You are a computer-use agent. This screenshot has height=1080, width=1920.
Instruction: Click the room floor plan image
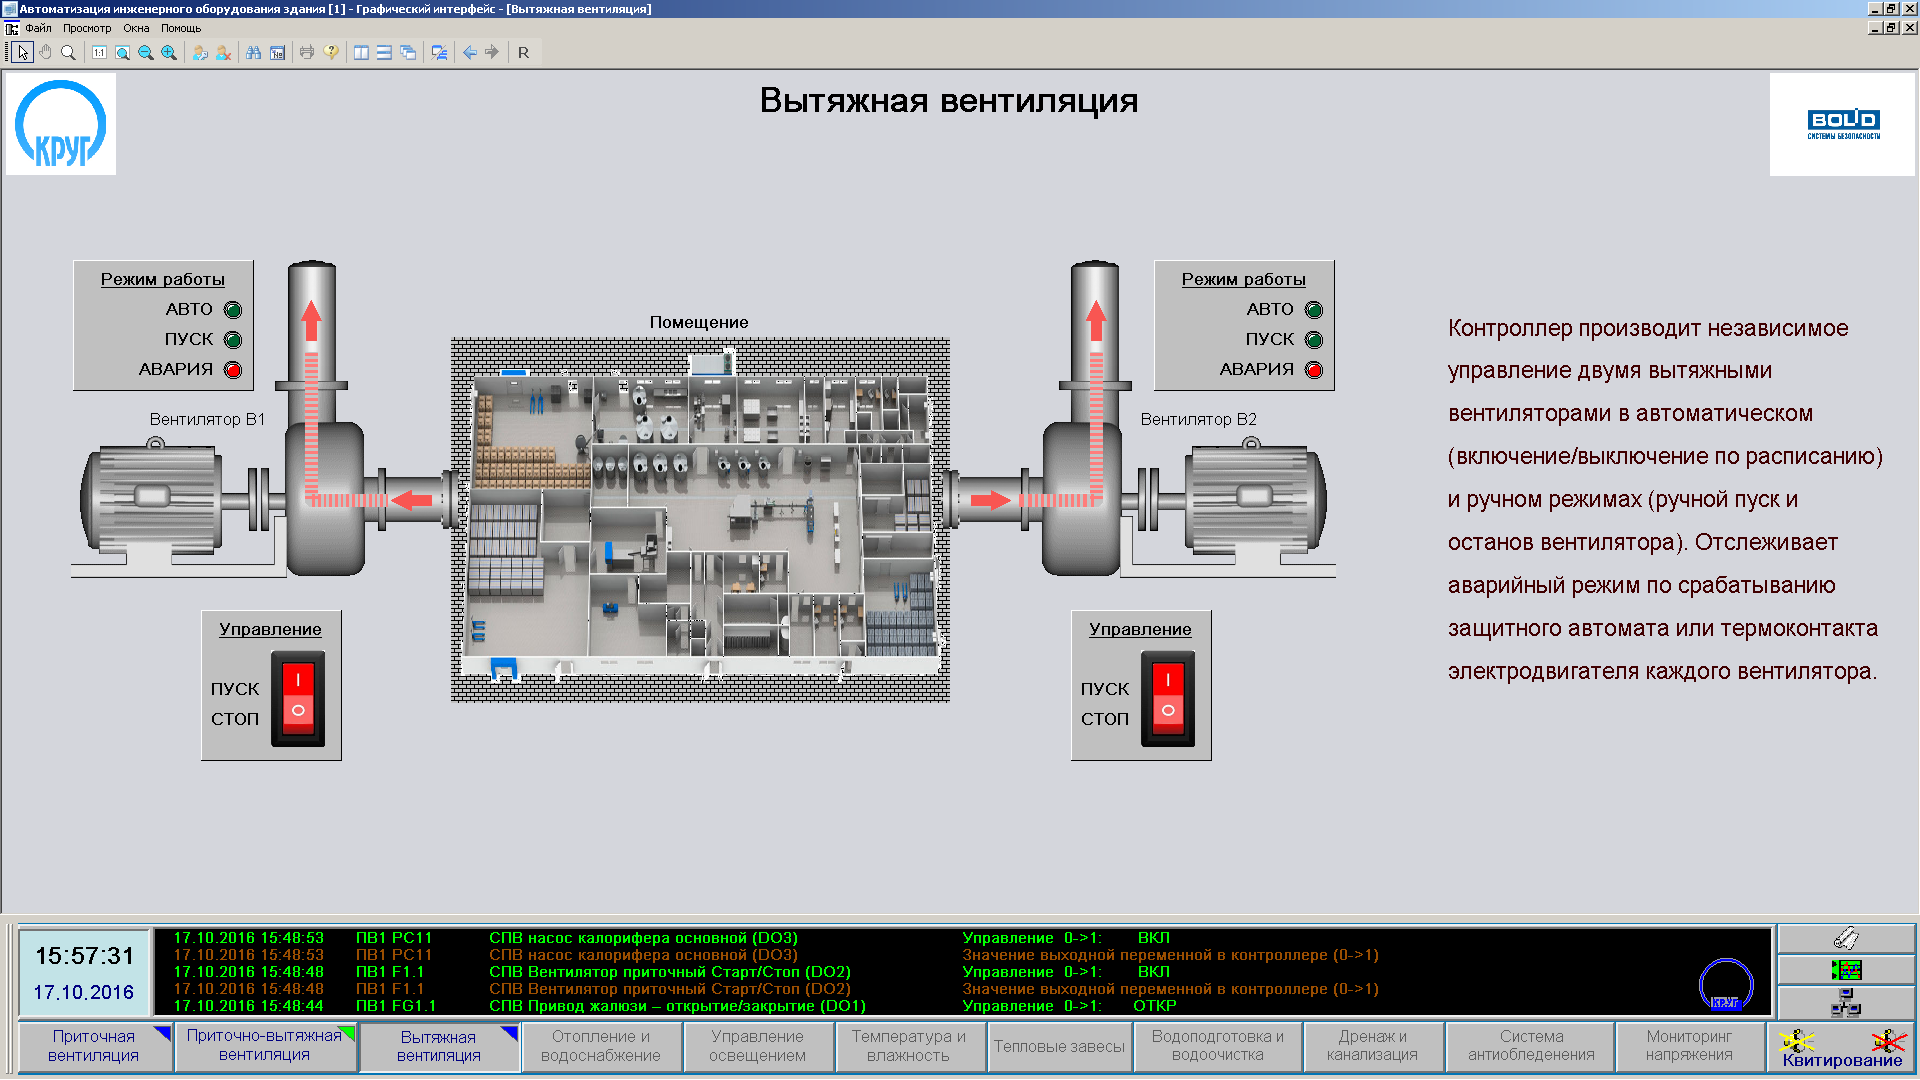click(700, 520)
